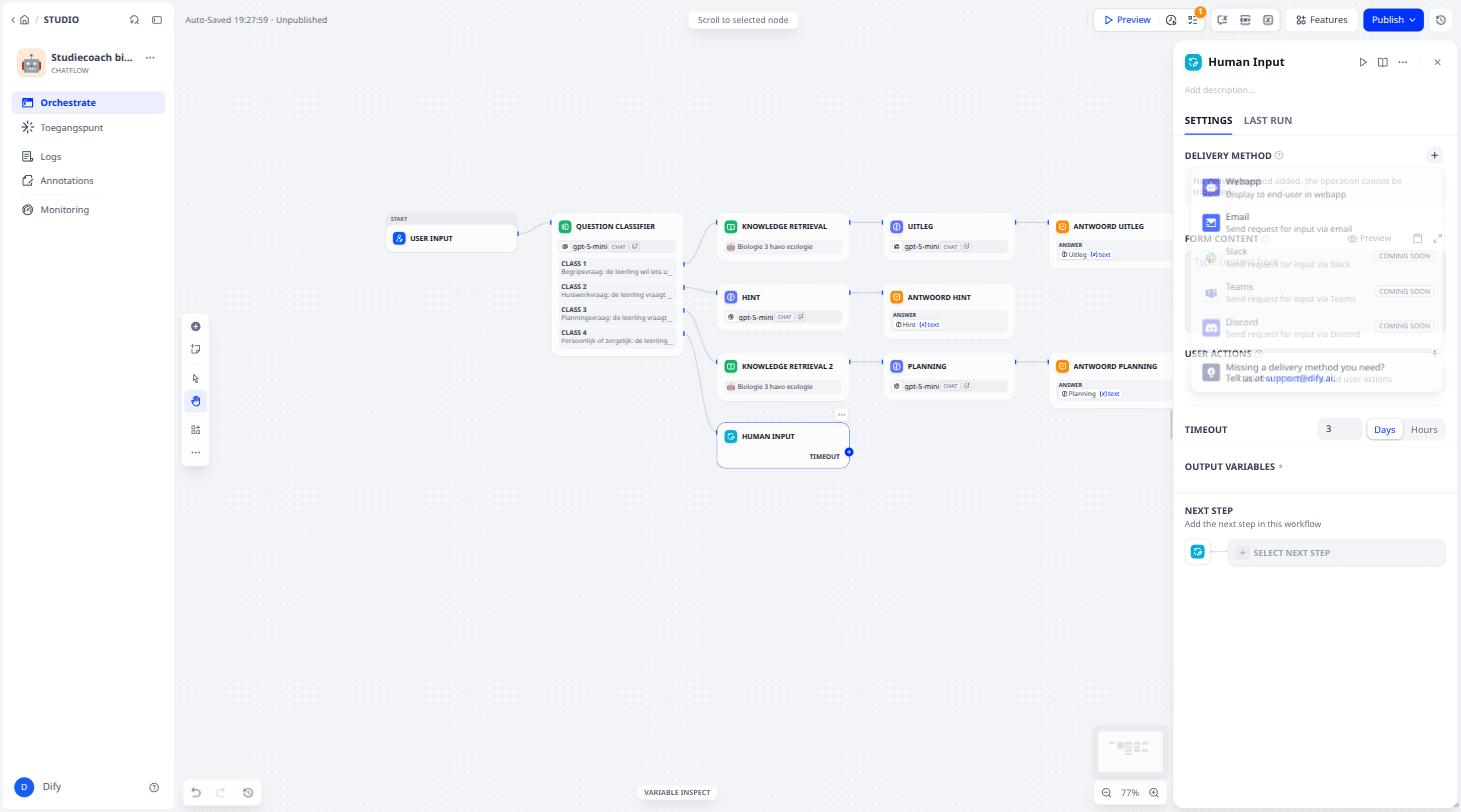Open more options in canvas toolbar

tap(195, 453)
